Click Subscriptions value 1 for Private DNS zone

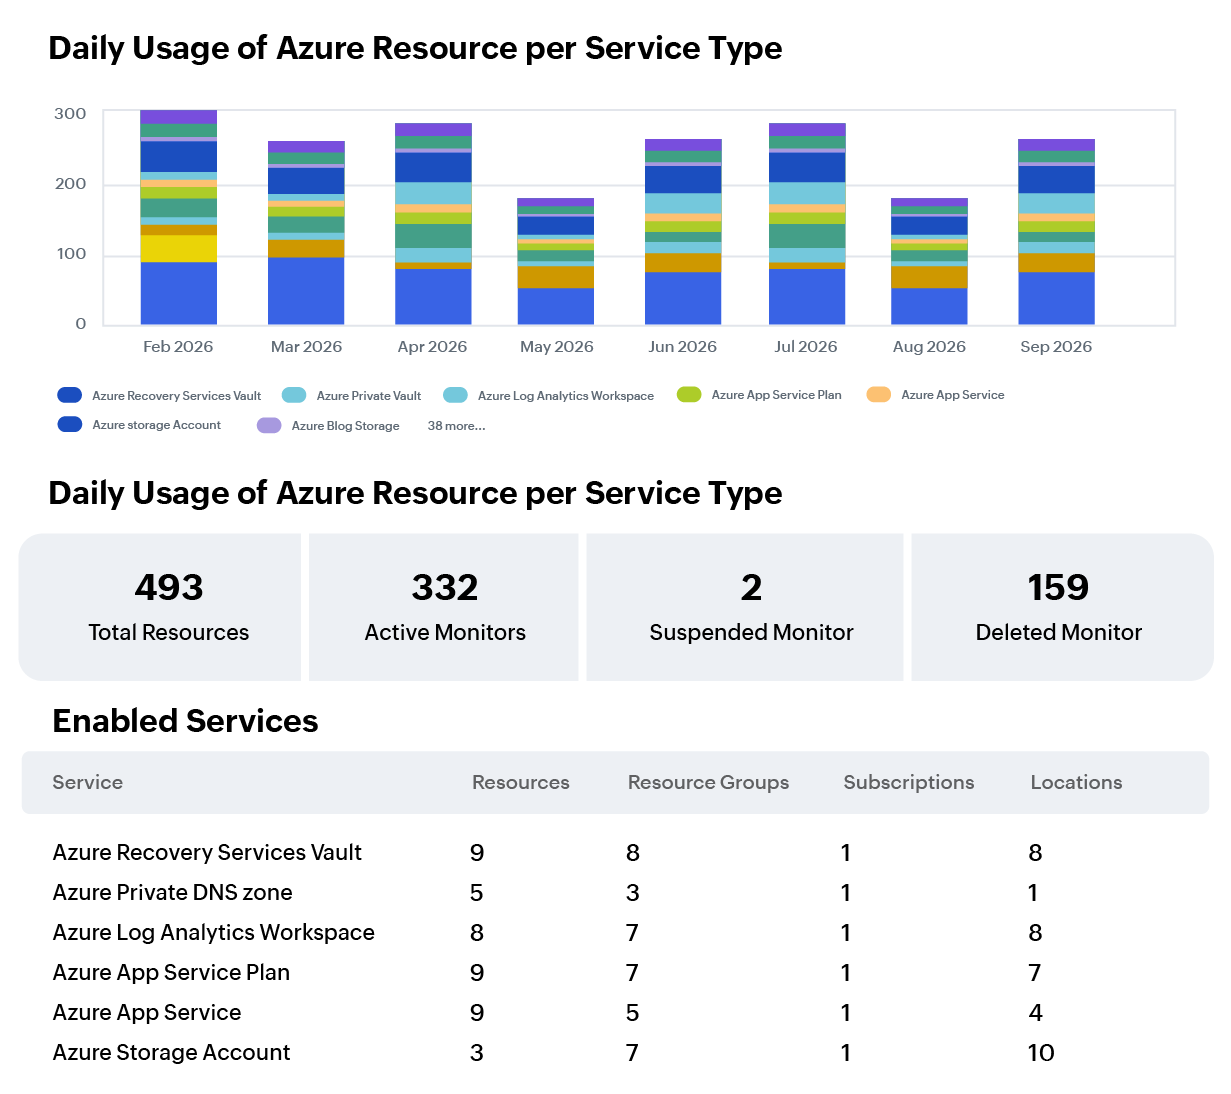click(x=846, y=893)
